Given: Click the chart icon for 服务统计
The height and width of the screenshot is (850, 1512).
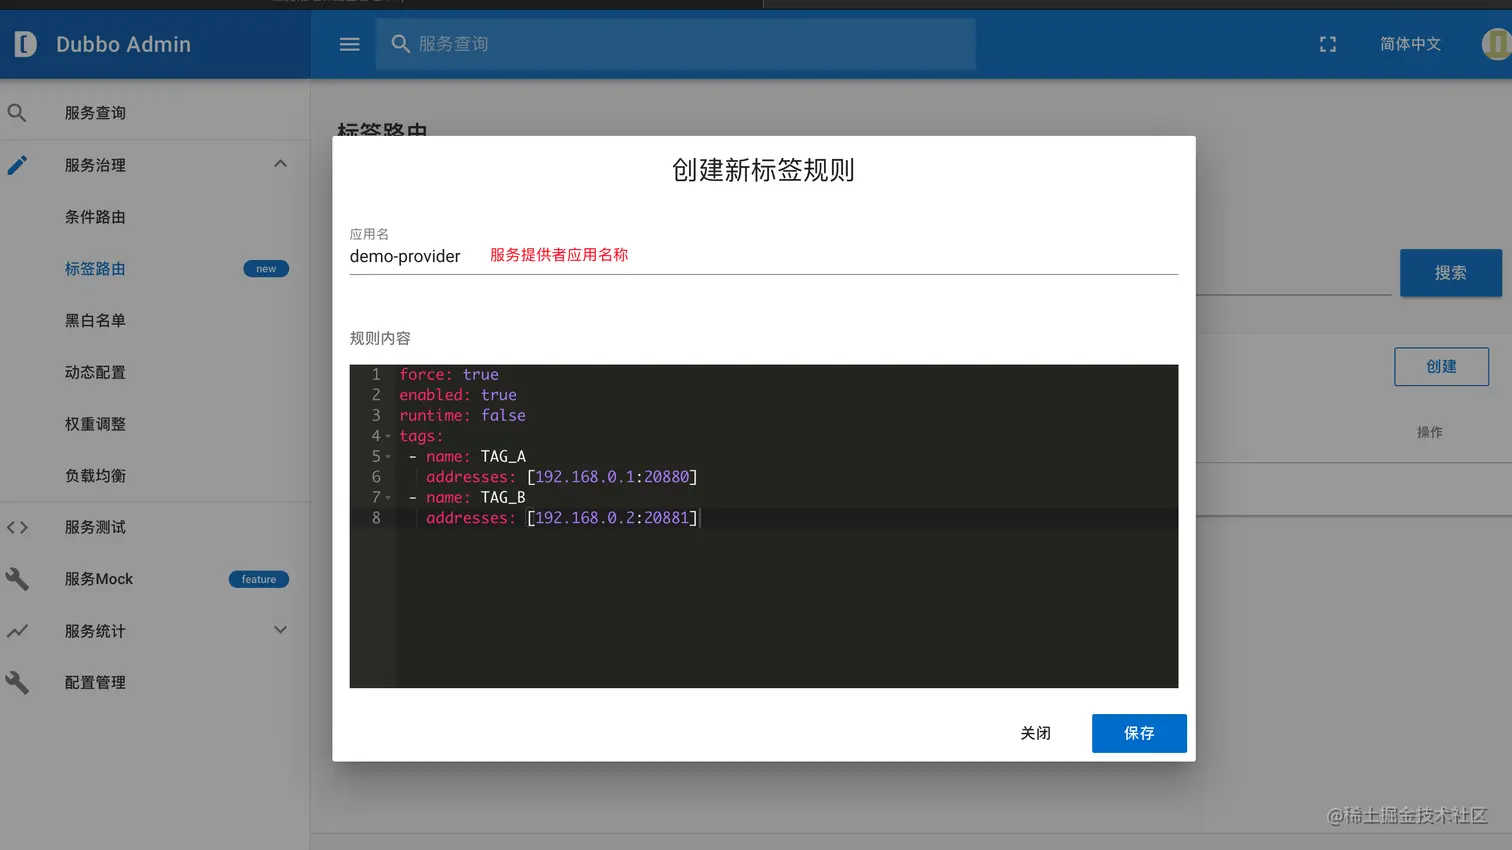Looking at the screenshot, I should coord(17,631).
